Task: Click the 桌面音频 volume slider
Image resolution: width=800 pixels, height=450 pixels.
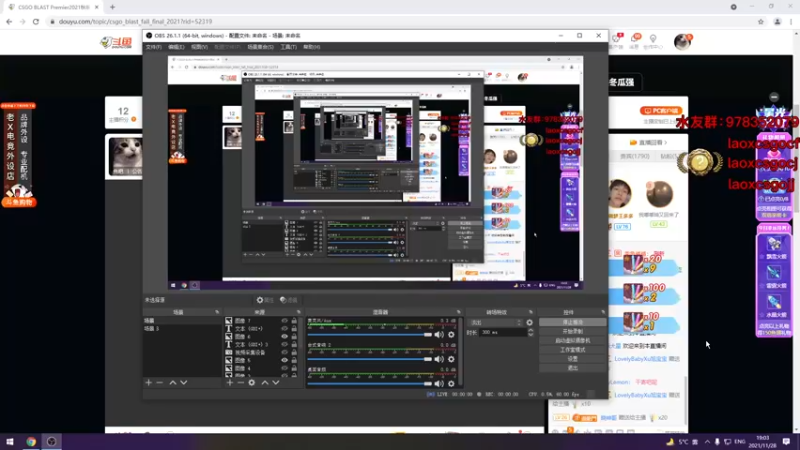Action: 370,384
